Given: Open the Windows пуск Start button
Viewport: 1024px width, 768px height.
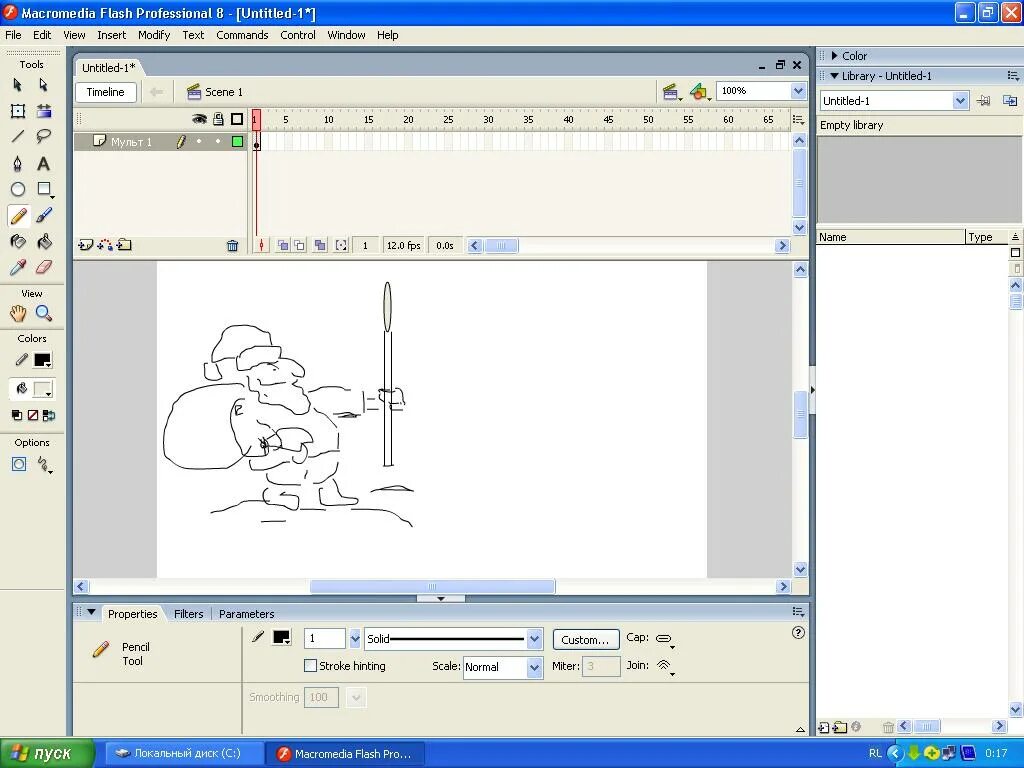Looking at the screenshot, I should pyautogui.click(x=47, y=754).
